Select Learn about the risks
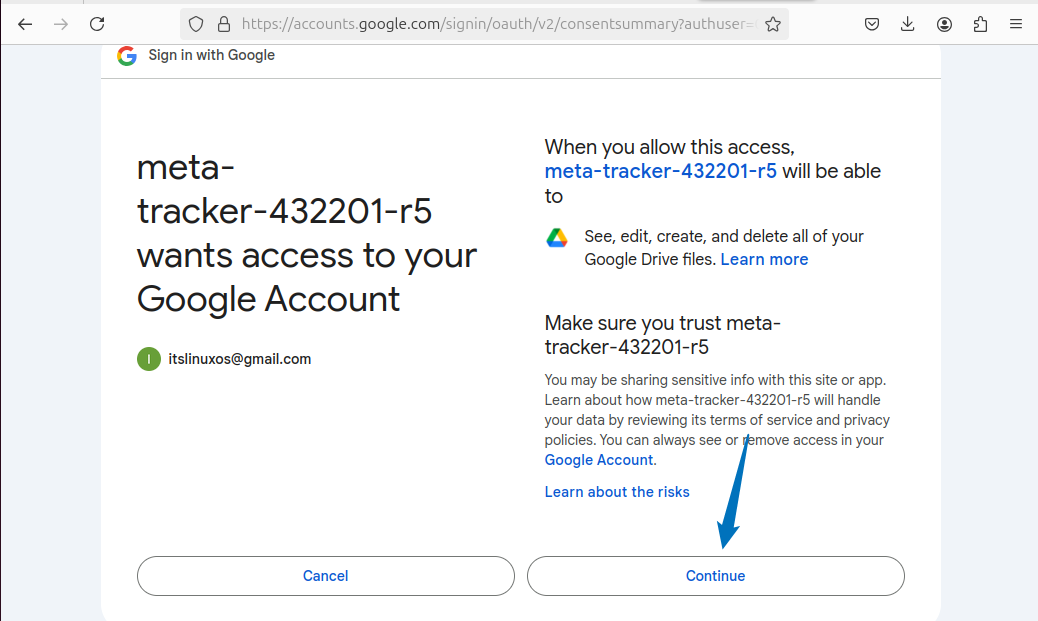The image size is (1038, 621). pos(617,491)
